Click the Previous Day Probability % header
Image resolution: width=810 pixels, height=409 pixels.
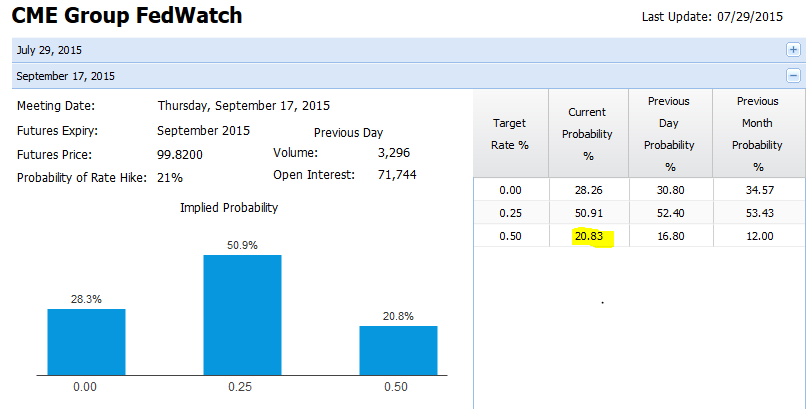pyautogui.click(x=671, y=134)
